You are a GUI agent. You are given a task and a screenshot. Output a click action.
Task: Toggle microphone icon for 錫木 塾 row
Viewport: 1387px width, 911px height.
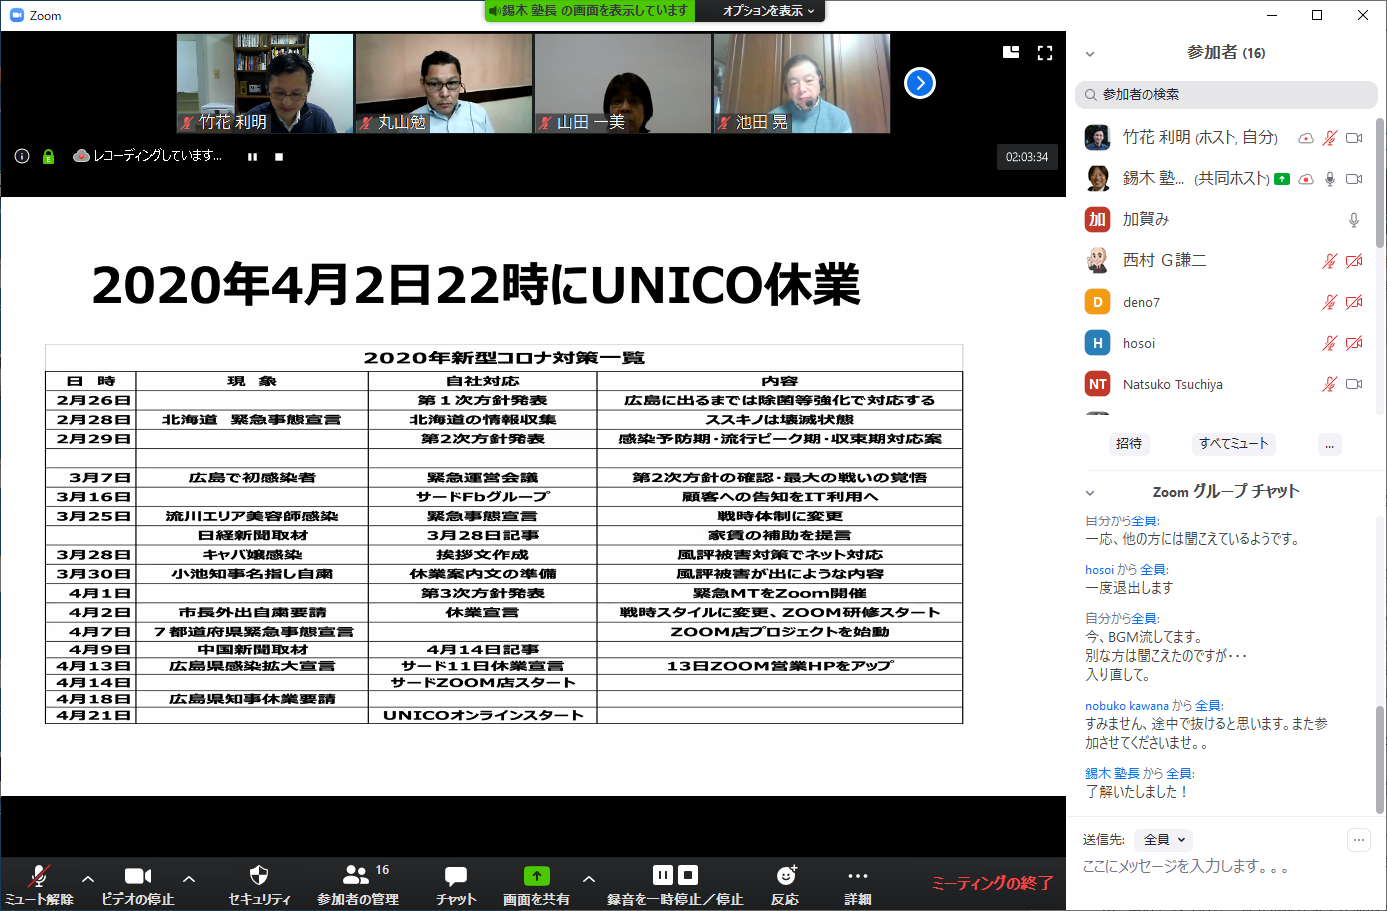point(1329,179)
